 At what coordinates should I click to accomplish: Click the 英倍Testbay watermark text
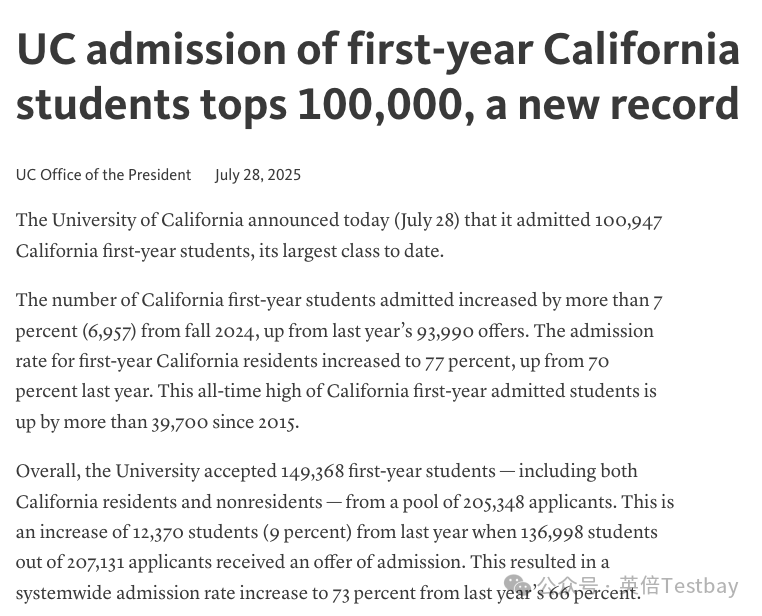[678, 586]
